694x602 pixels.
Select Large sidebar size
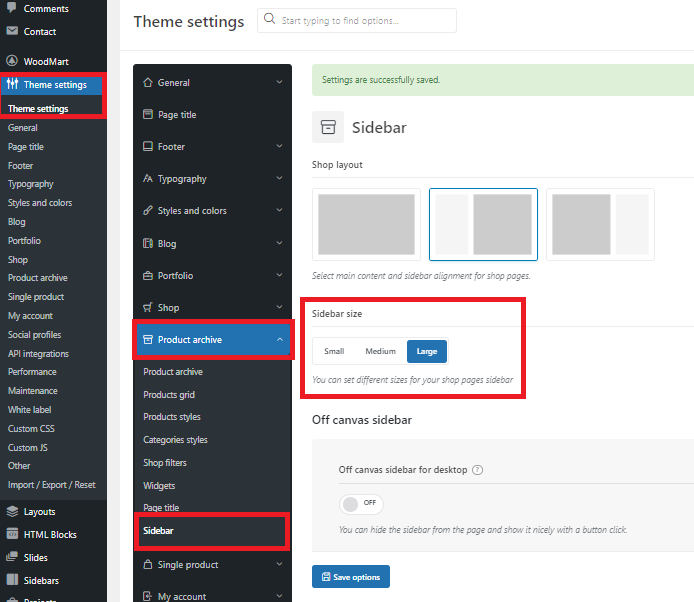427,351
